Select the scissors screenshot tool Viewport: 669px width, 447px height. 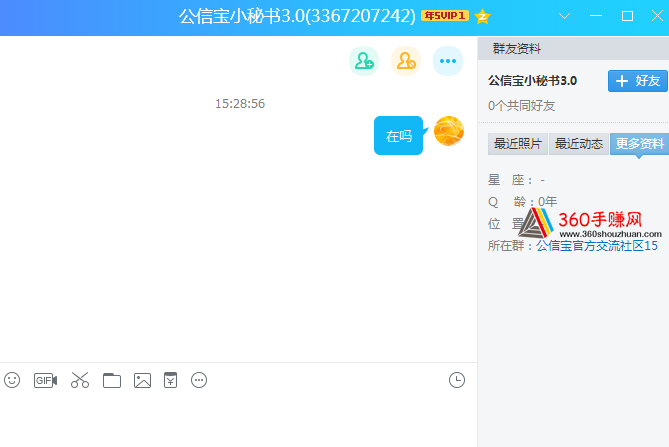(80, 380)
